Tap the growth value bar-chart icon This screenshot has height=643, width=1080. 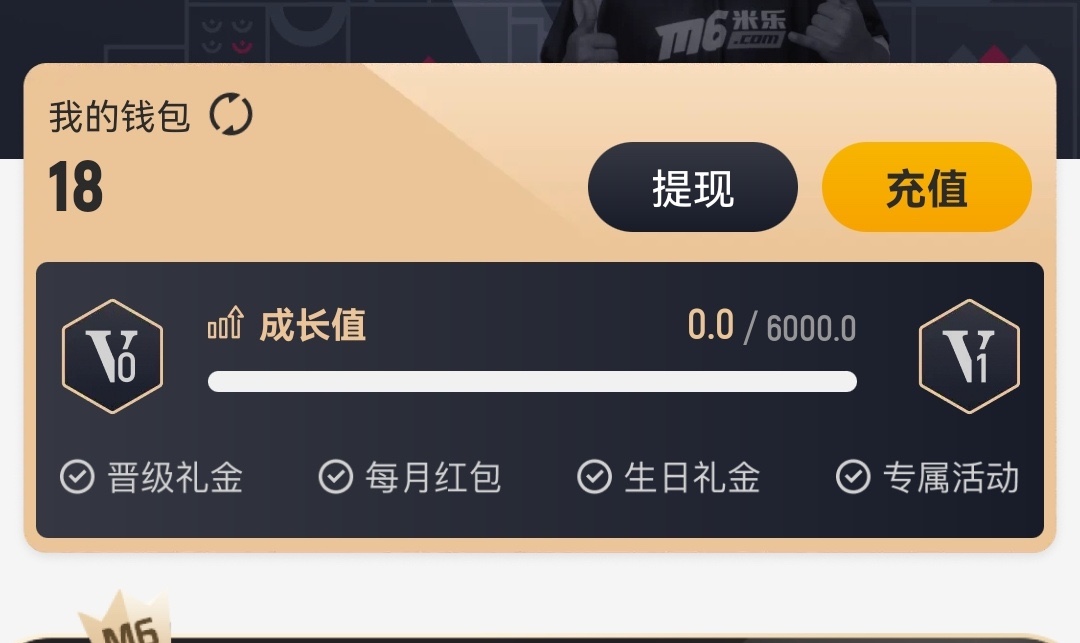tap(226, 323)
